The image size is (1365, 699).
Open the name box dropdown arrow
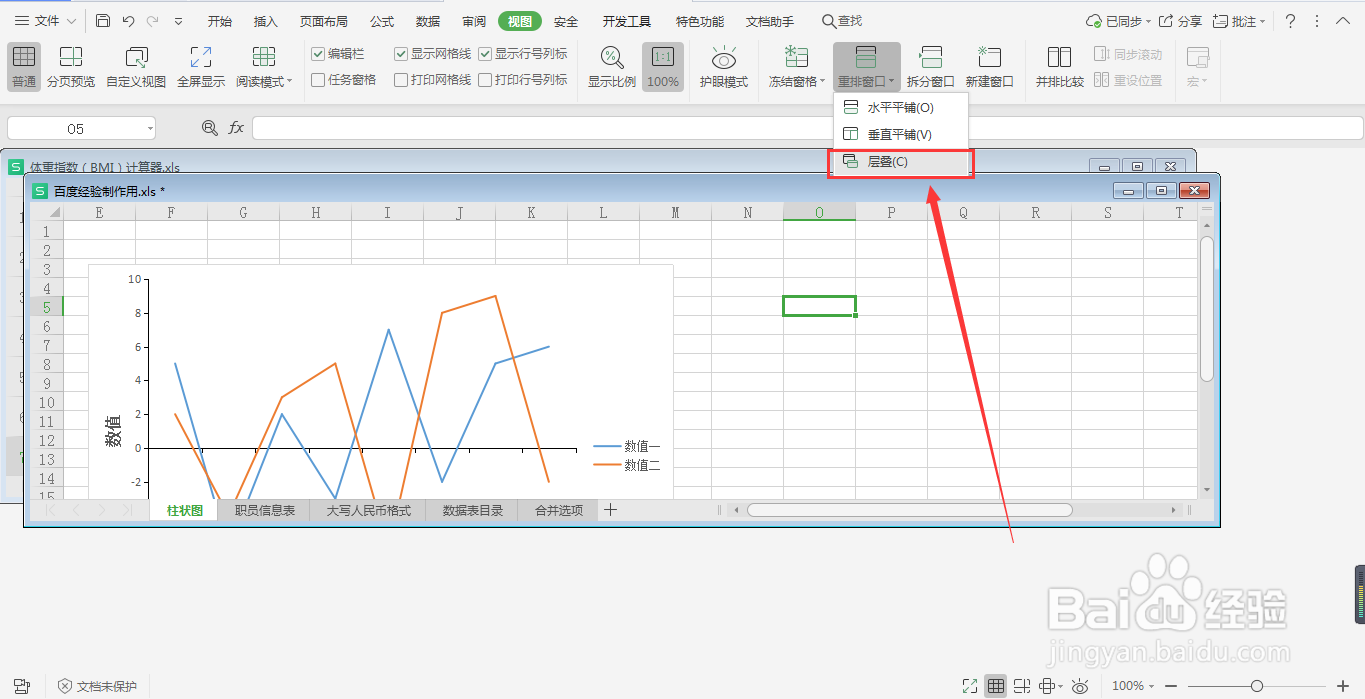pos(150,128)
